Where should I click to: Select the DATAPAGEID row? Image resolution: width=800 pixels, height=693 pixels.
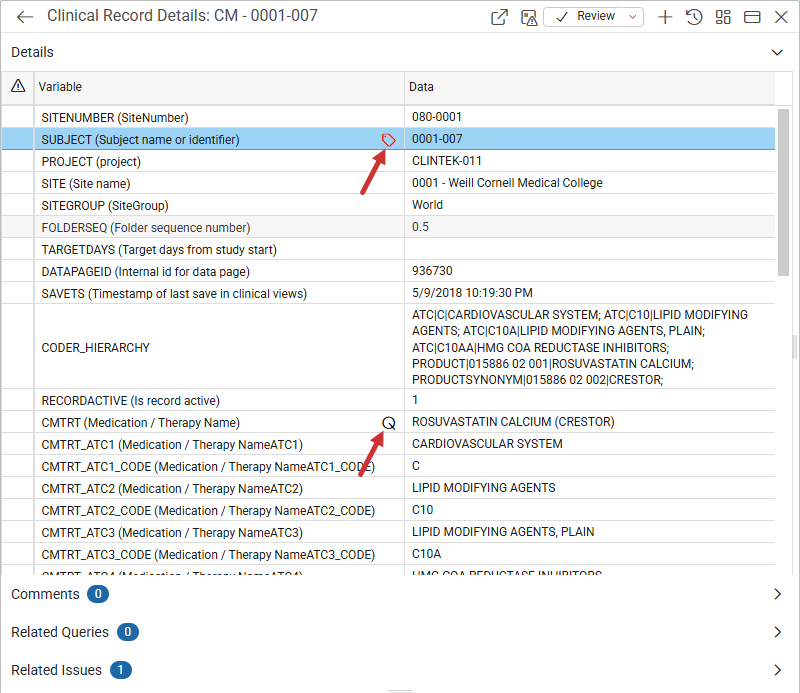(x=388, y=271)
